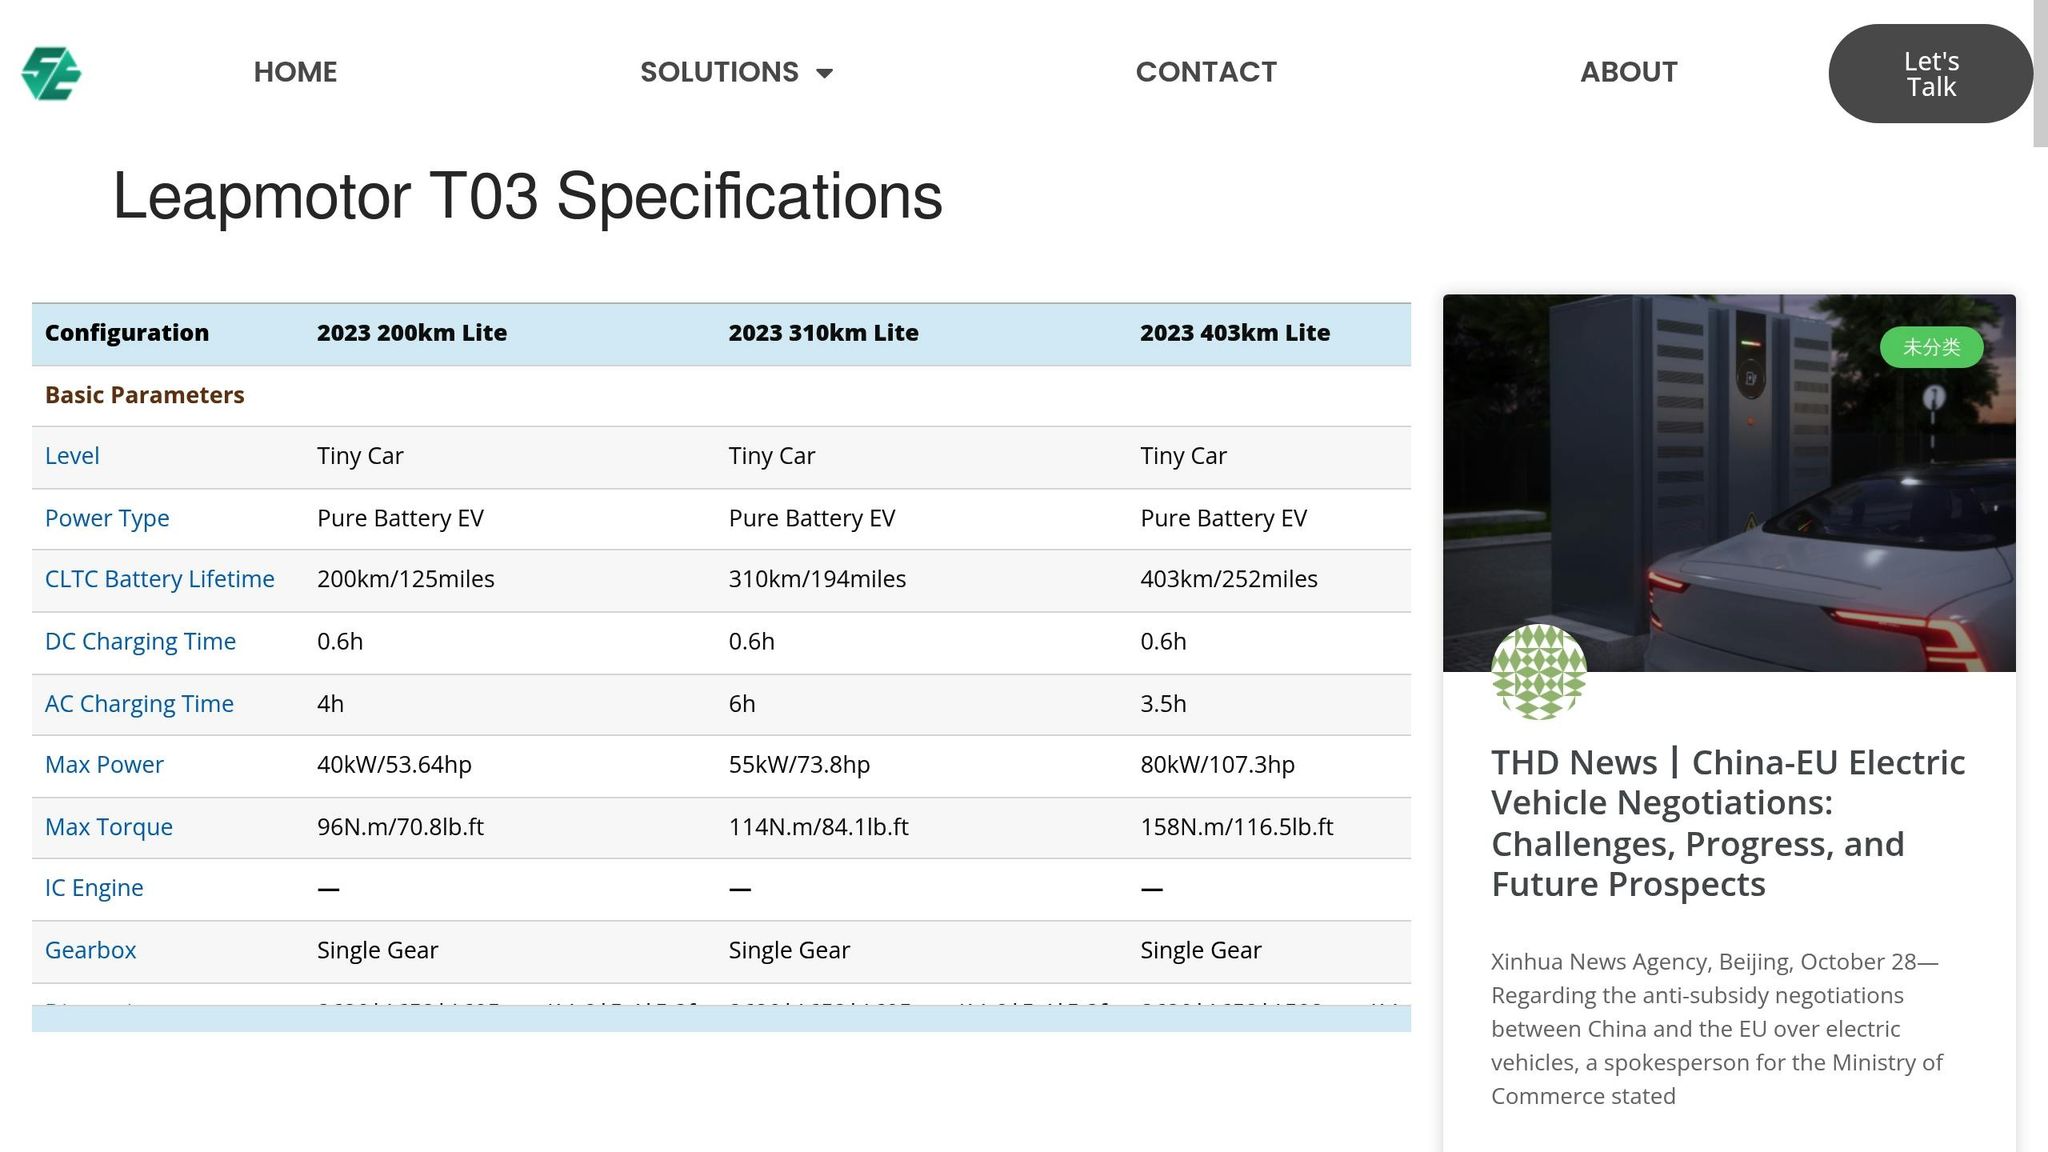Screen dimensions: 2048x1152
Task: Open the Power Type row link
Action: click(107, 518)
